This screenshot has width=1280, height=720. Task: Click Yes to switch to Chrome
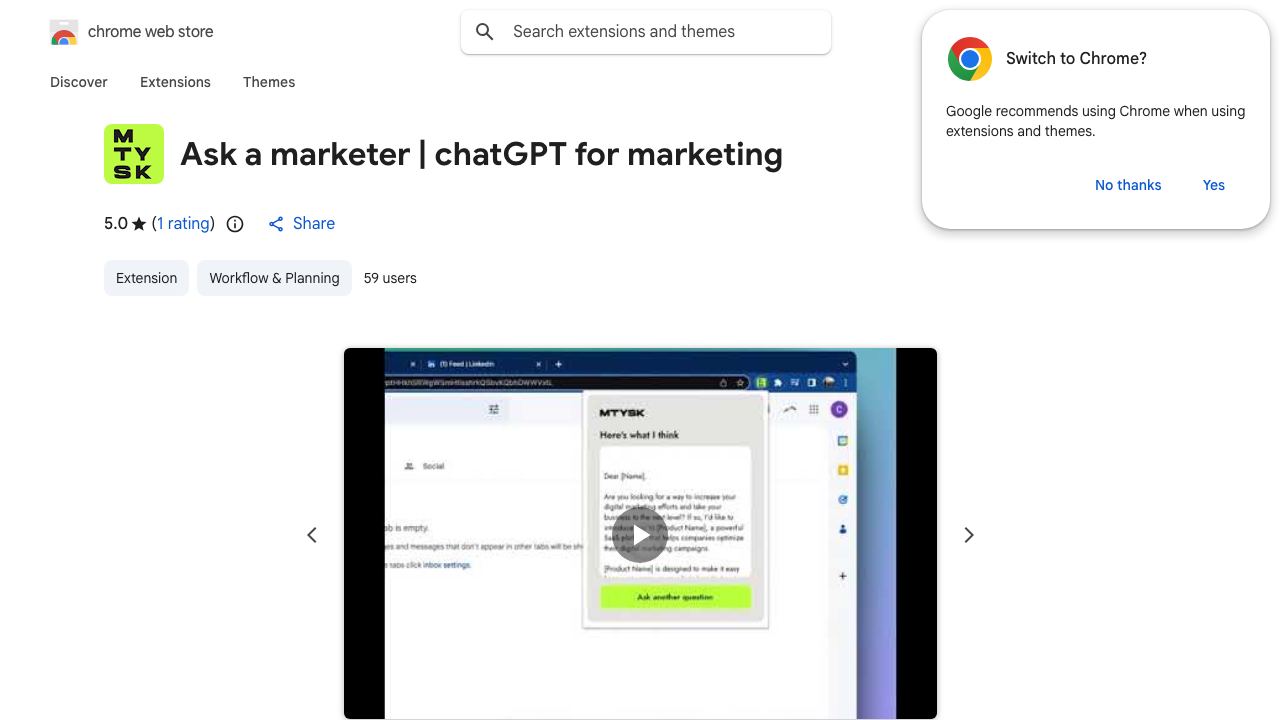click(1214, 185)
